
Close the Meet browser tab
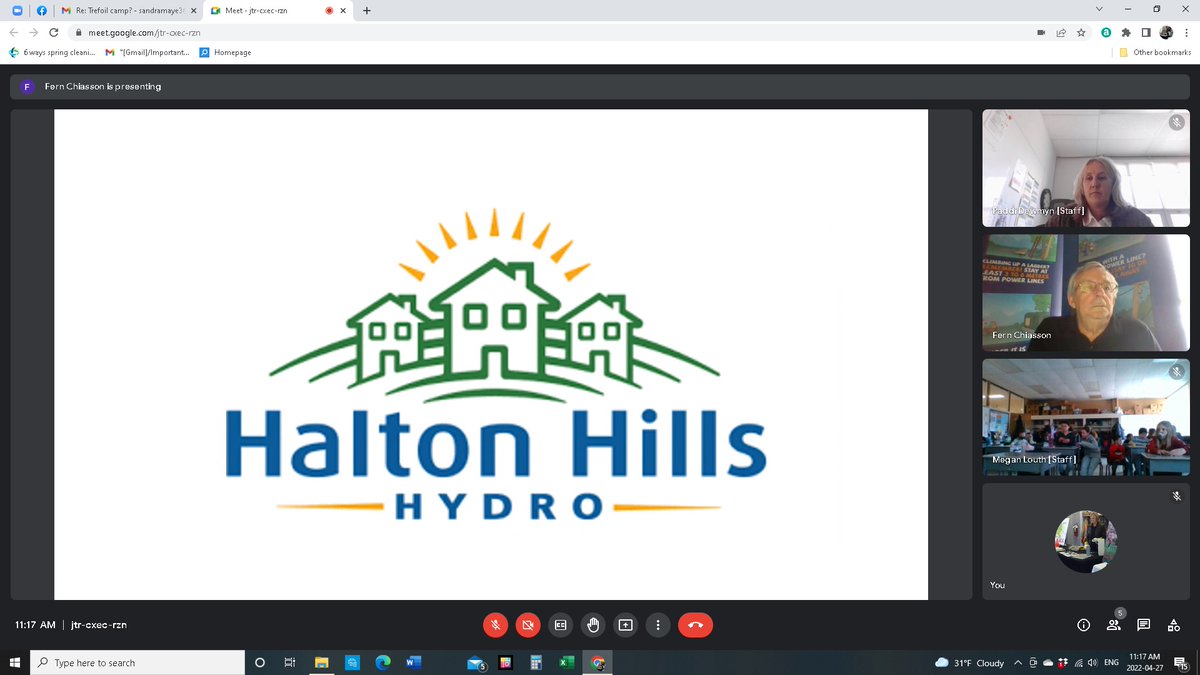(x=343, y=11)
